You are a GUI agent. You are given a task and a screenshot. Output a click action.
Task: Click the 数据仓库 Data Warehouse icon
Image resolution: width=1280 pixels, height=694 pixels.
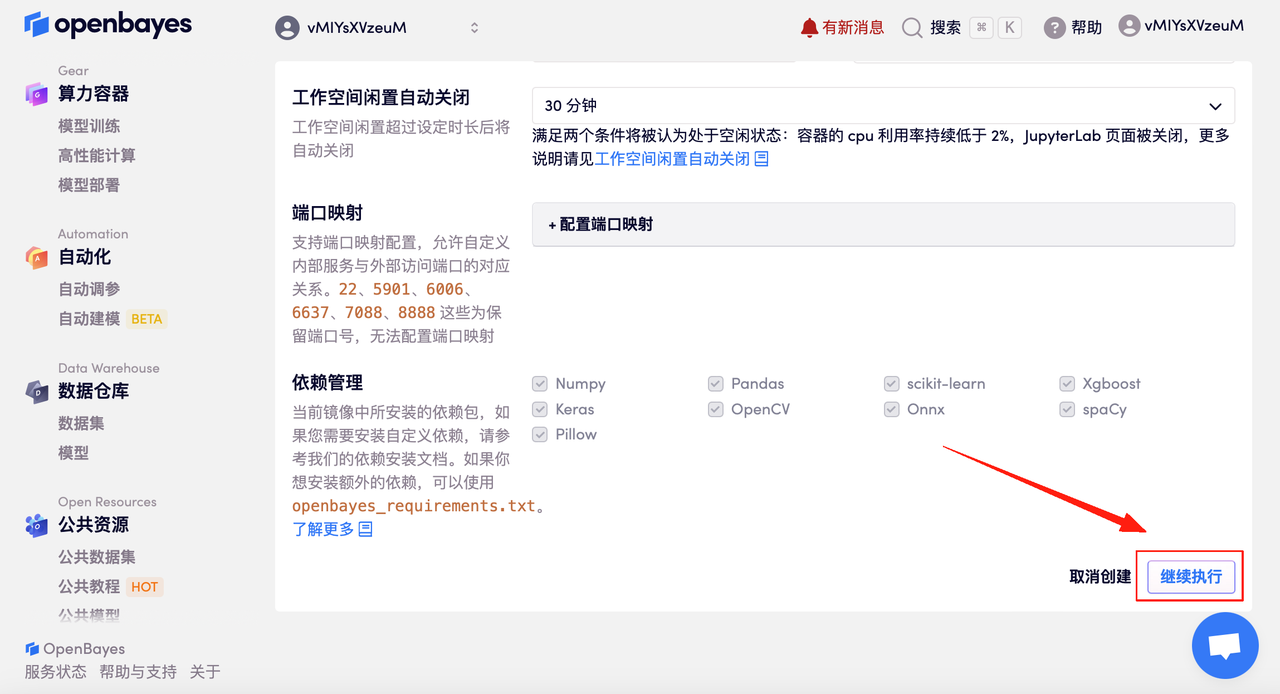pyautogui.click(x=37, y=391)
